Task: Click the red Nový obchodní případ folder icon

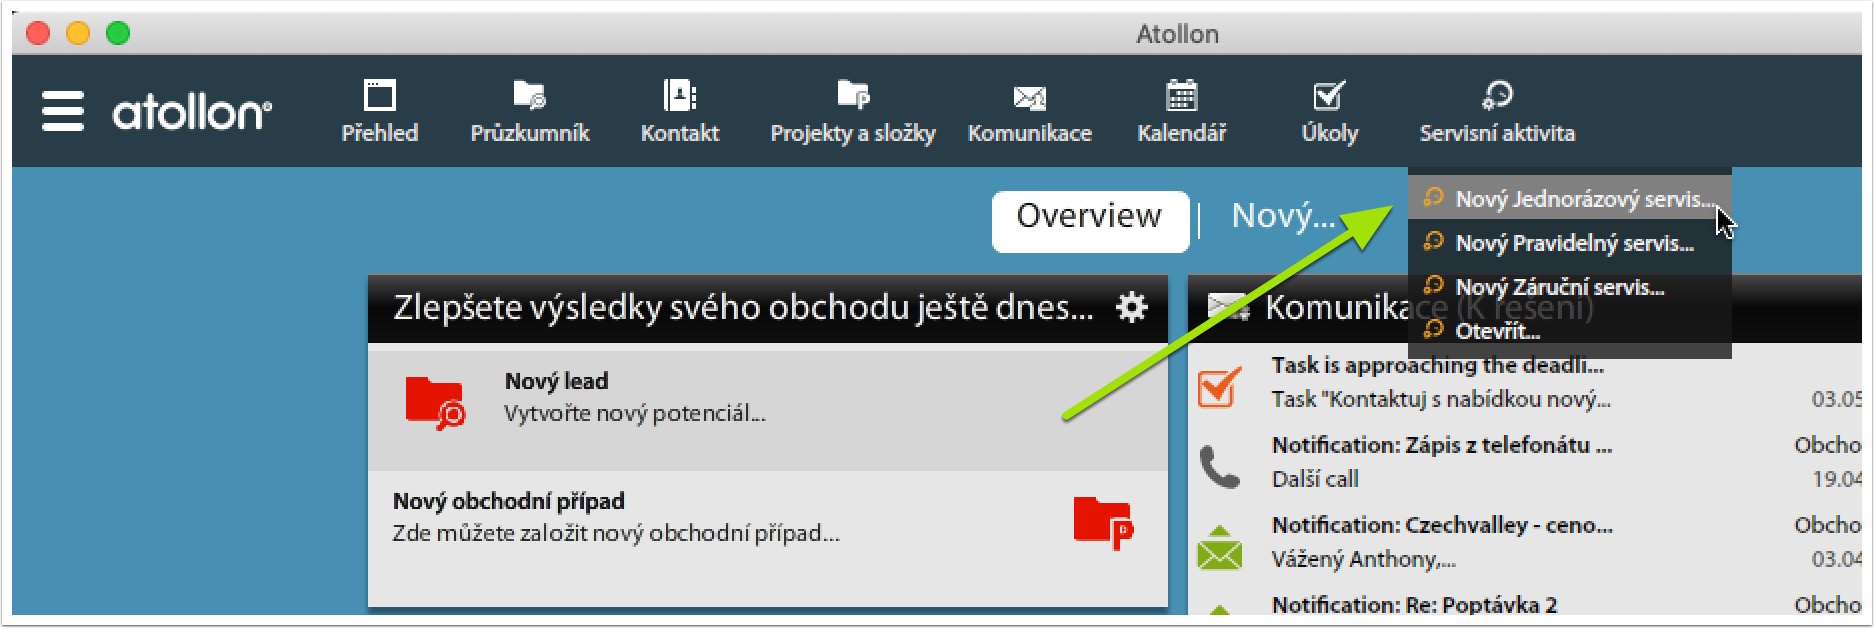Action: (x=1103, y=523)
